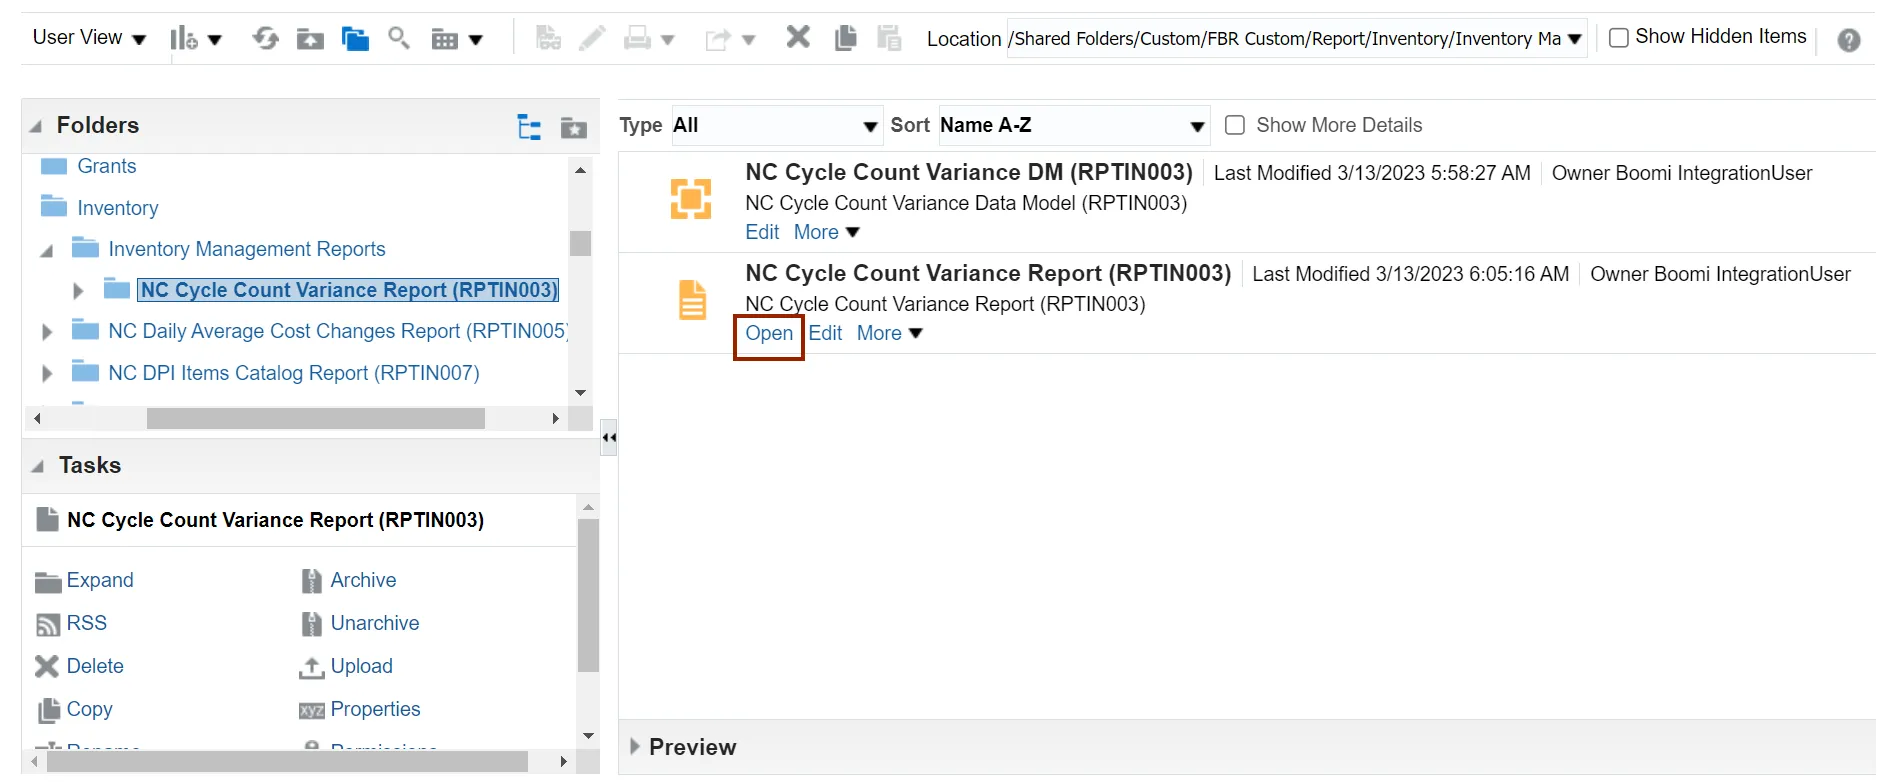Expand NC DPI Items Catalog Report folder
This screenshot has width=1894, height=782.
(47, 374)
